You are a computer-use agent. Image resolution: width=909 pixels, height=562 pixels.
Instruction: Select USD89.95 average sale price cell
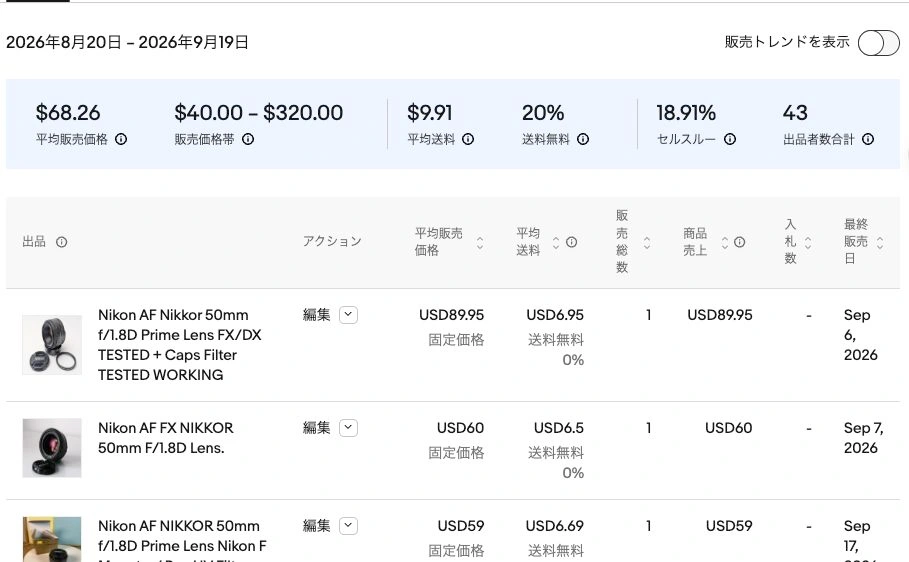[x=452, y=315]
